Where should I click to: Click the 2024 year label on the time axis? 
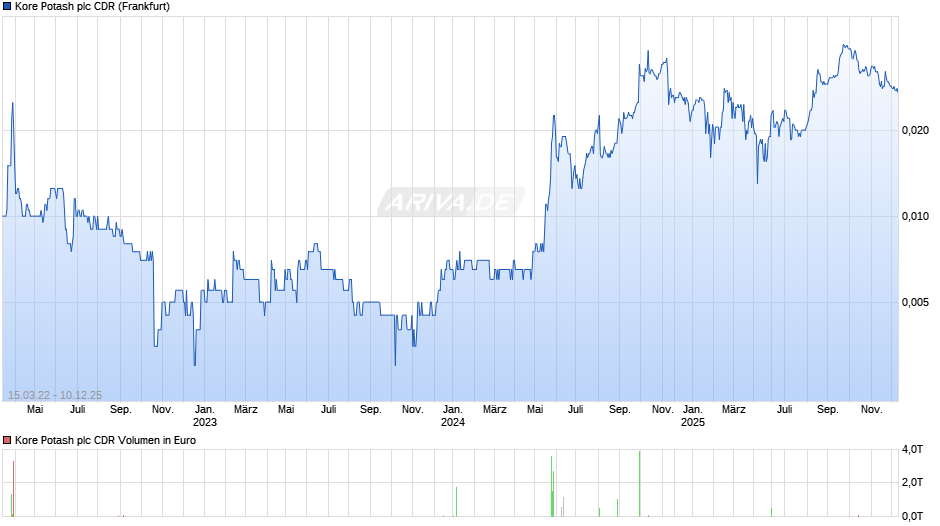[x=453, y=422]
